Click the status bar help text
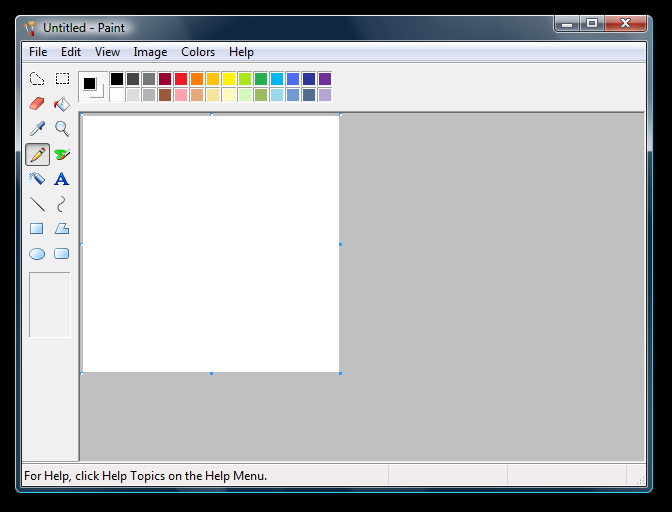This screenshot has height=512, width=672. pyautogui.click(x=146, y=476)
